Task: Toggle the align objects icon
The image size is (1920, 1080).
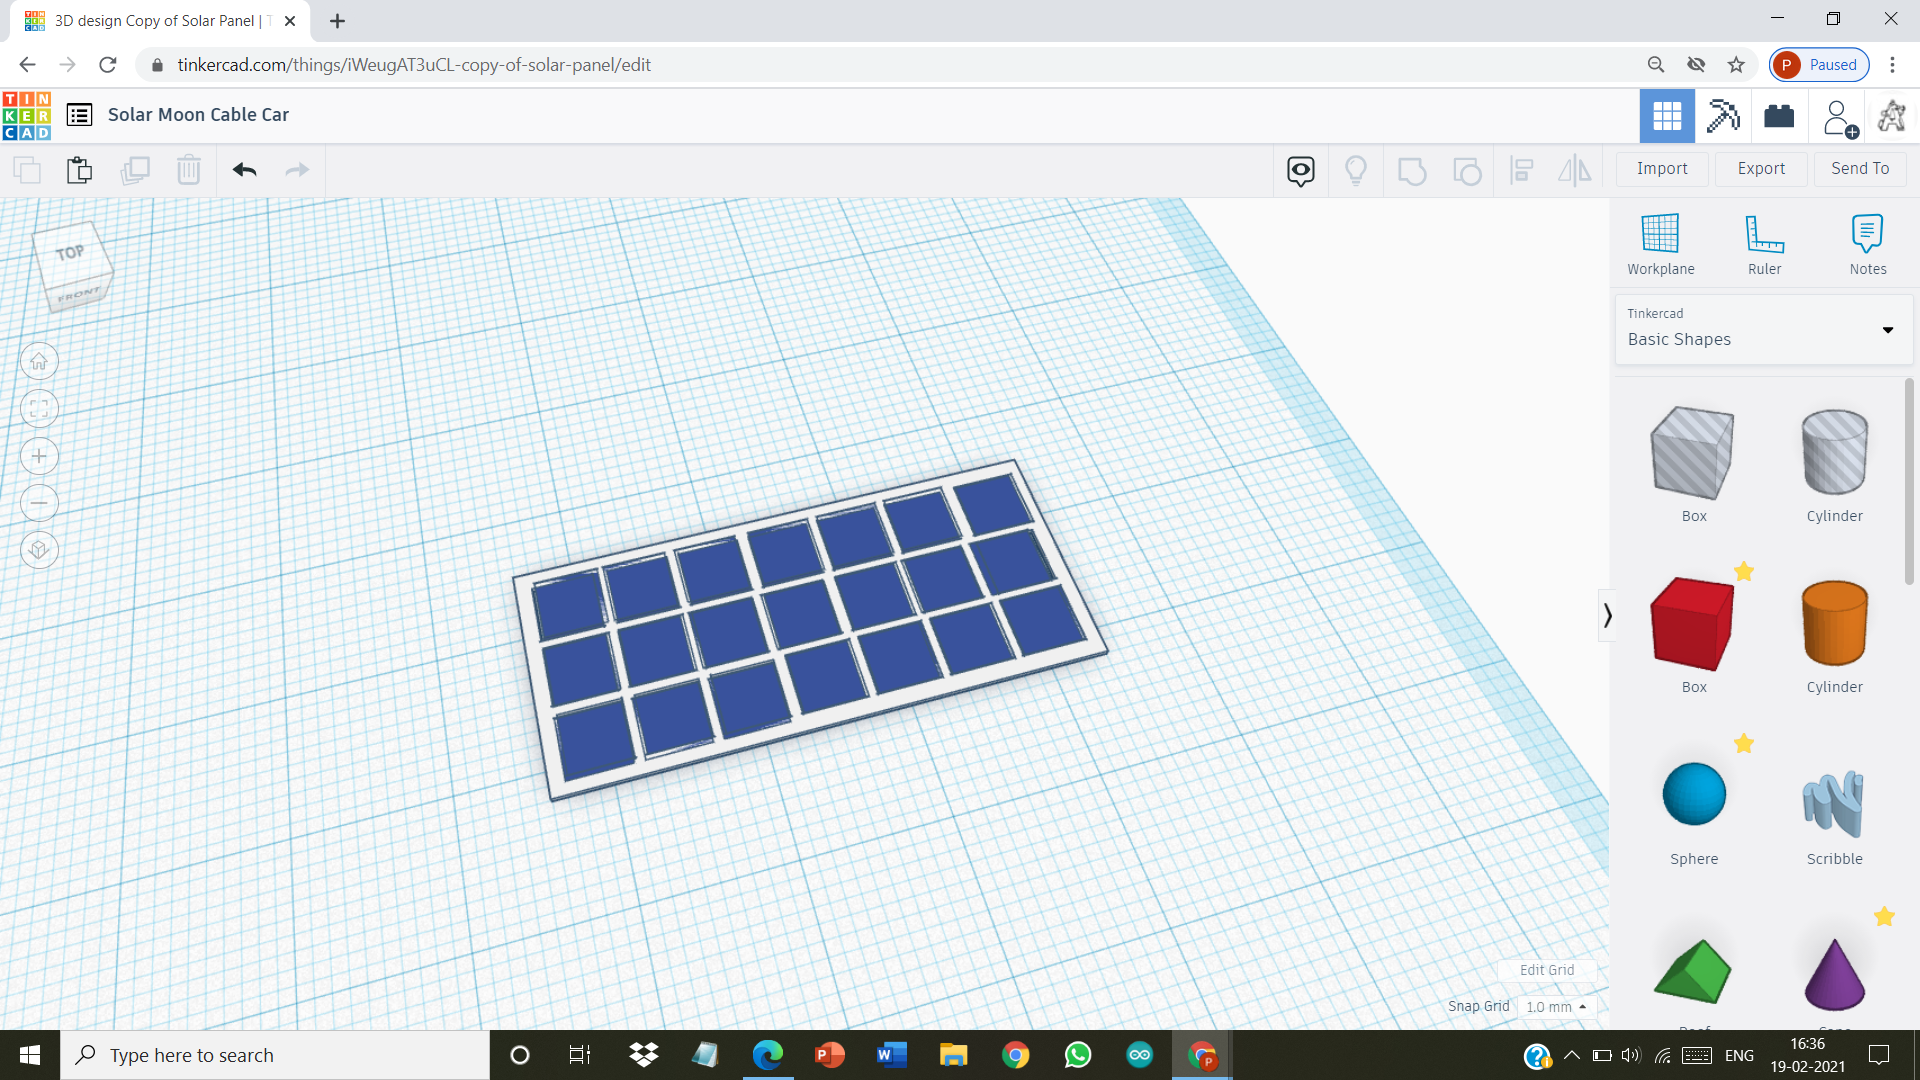Action: [x=1522, y=169]
